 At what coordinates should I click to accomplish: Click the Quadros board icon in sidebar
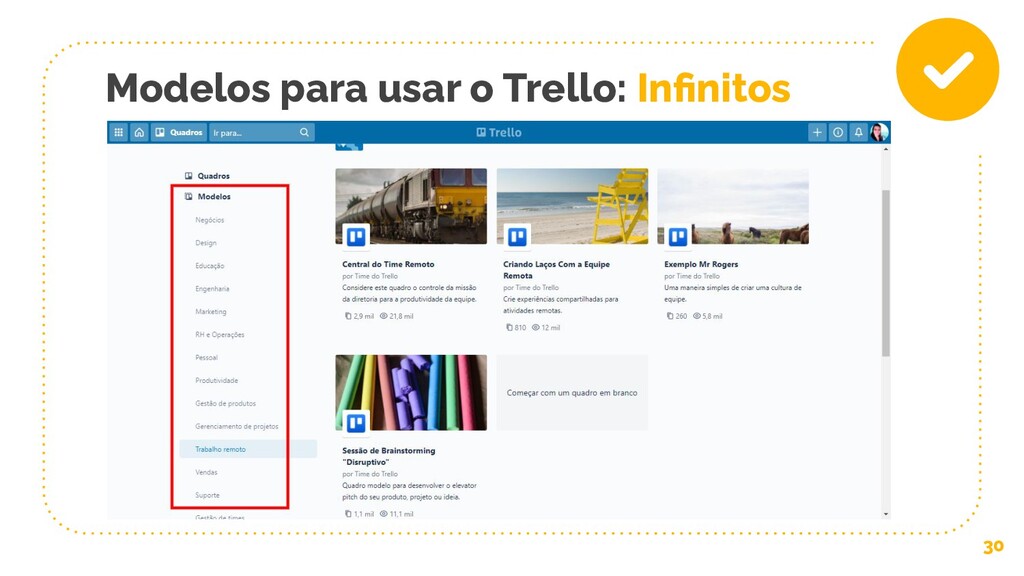(x=189, y=176)
